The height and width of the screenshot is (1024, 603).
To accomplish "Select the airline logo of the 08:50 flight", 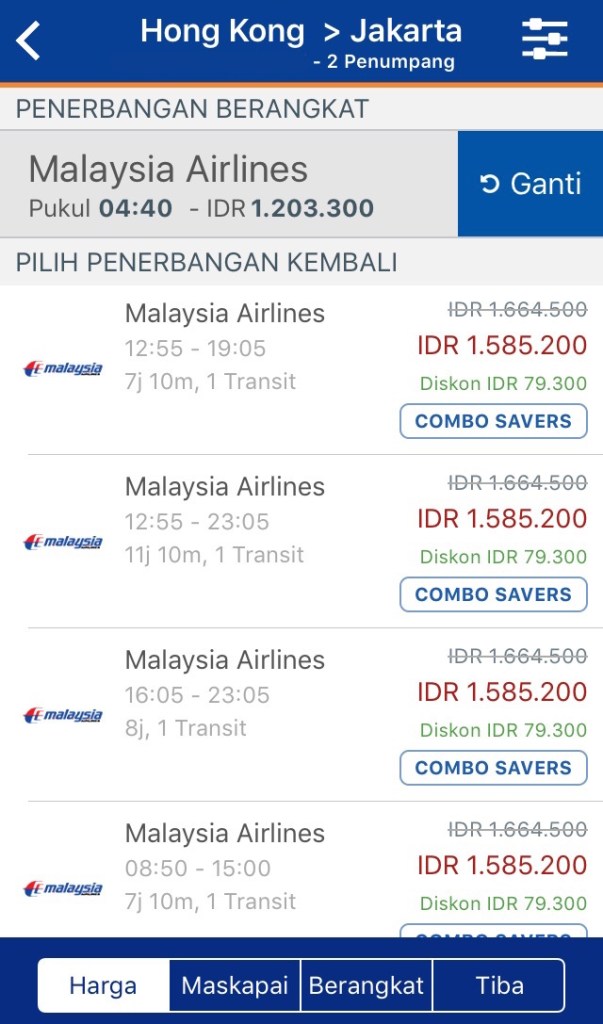I will pos(63,888).
